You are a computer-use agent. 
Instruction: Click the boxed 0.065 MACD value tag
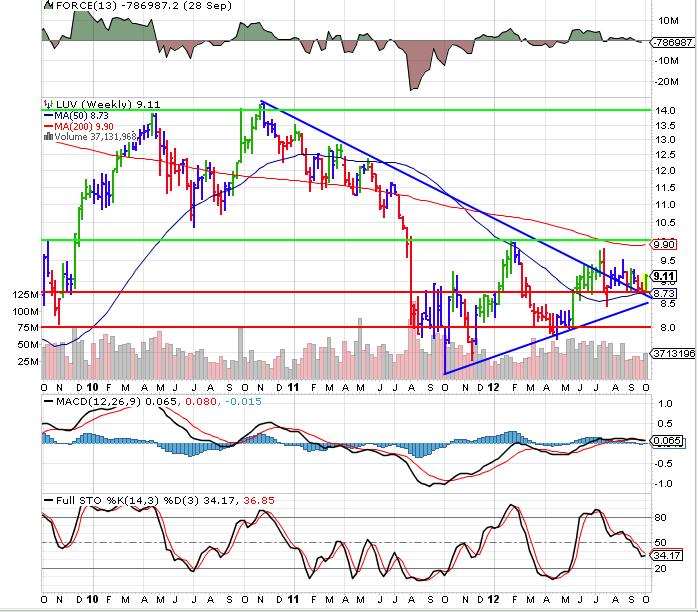666,441
